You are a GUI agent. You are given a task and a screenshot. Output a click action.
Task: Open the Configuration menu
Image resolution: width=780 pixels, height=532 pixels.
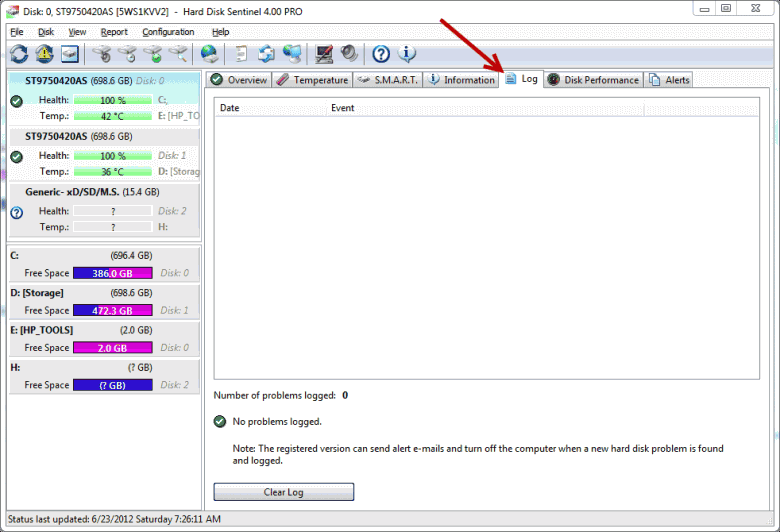tap(168, 32)
